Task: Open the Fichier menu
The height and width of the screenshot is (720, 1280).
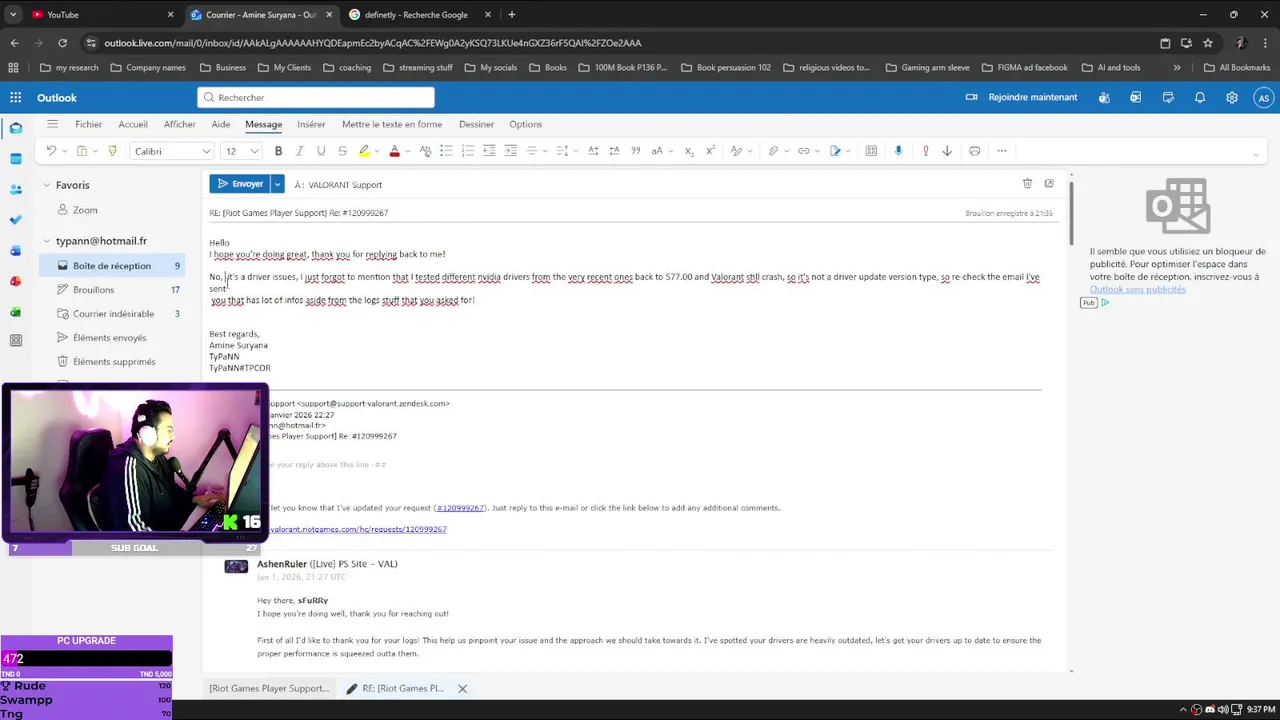Action: click(x=88, y=124)
